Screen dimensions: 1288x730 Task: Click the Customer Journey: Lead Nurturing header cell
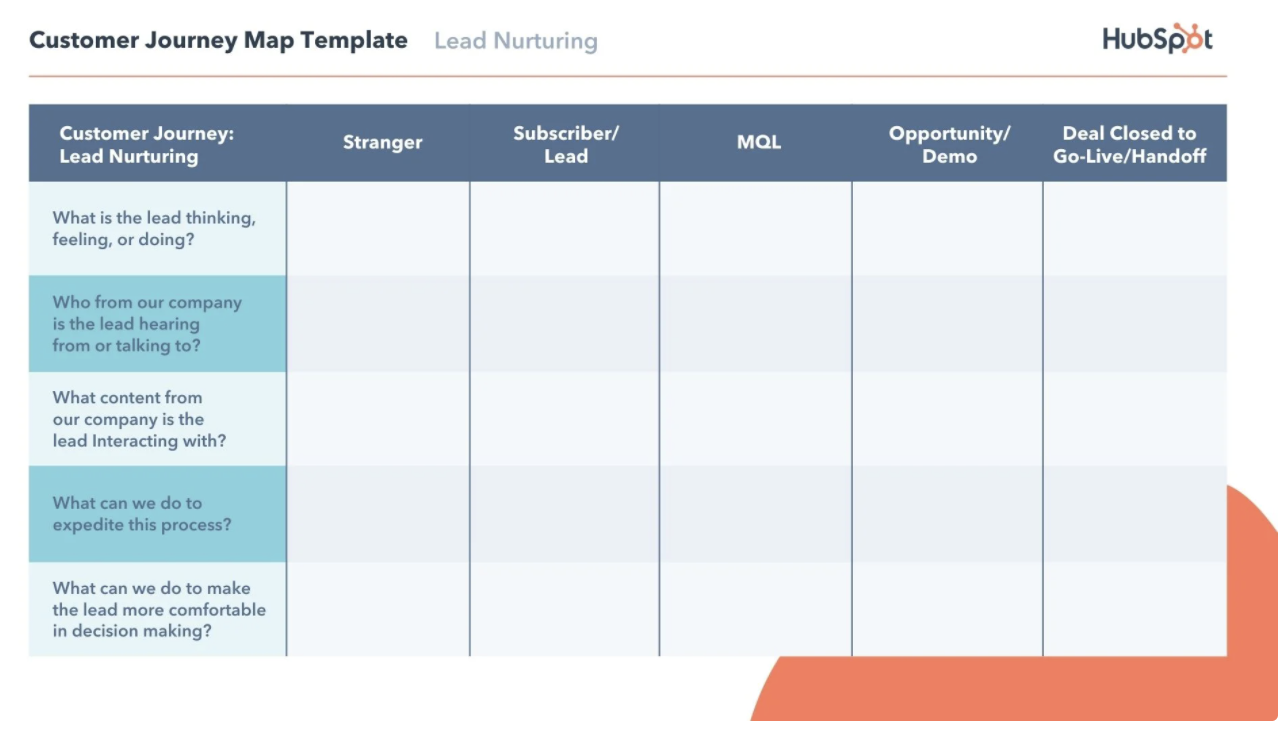click(158, 143)
